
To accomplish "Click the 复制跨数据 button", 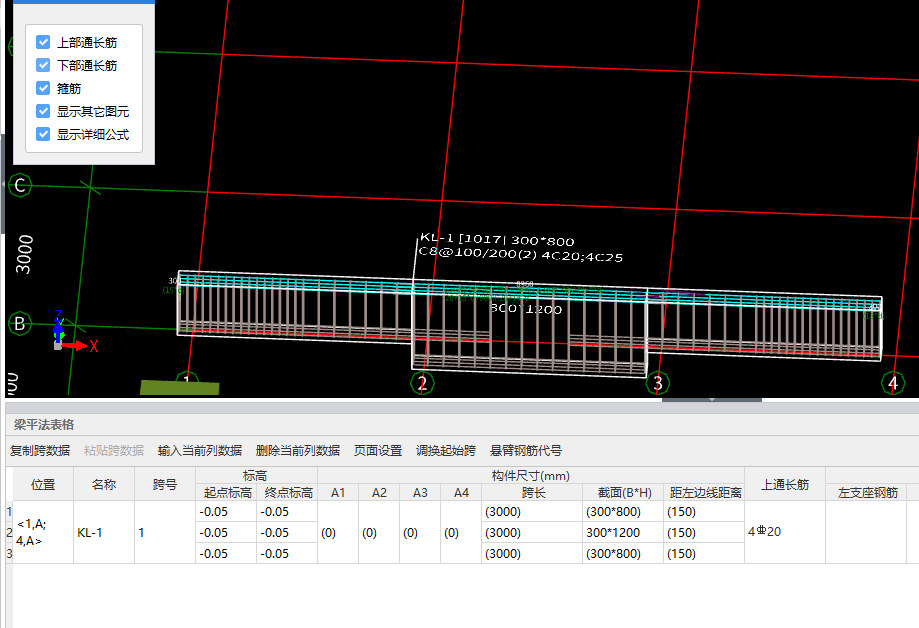I will [x=40, y=450].
